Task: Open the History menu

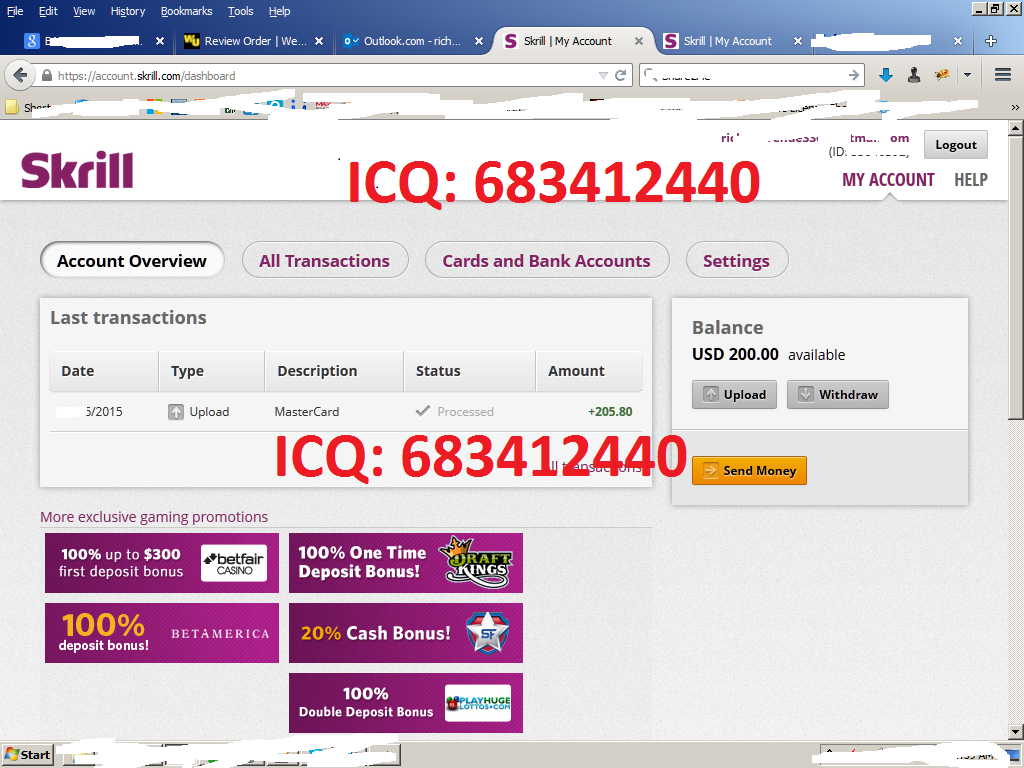Action: pos(127,11)
